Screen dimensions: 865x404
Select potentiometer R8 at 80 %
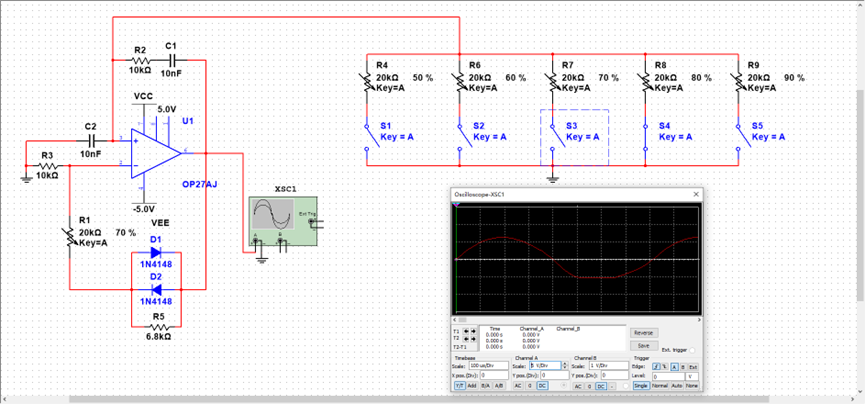coord(644,83)
